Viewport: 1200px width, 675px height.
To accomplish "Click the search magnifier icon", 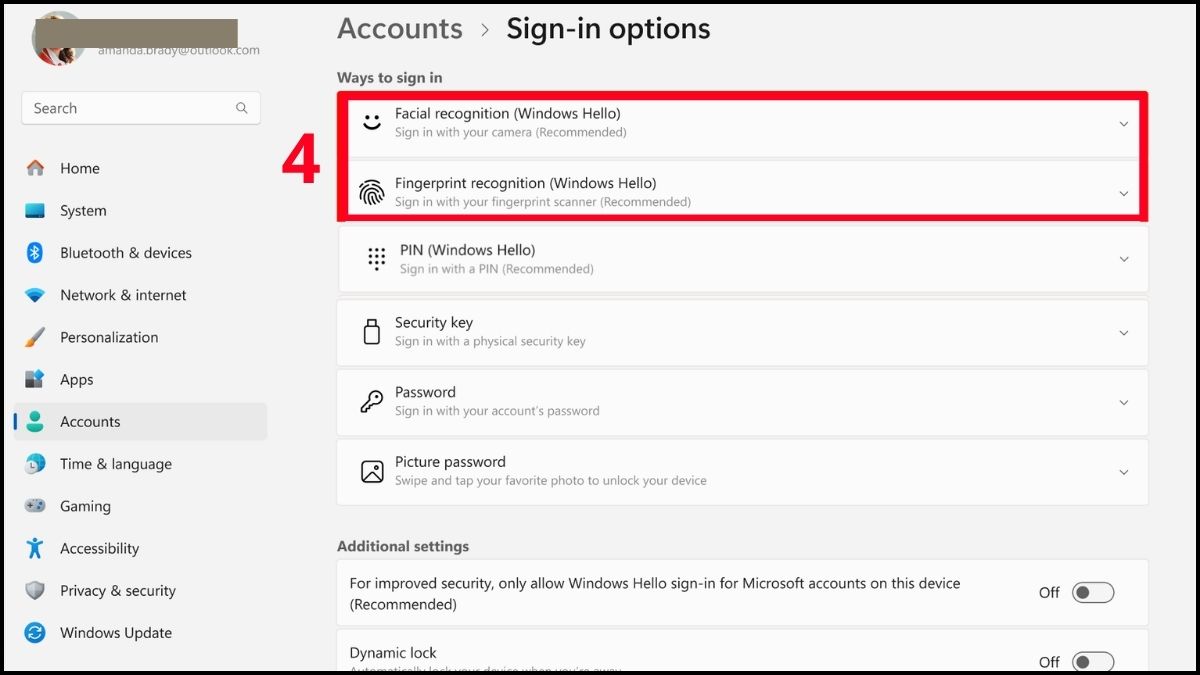I will [241, 108].
